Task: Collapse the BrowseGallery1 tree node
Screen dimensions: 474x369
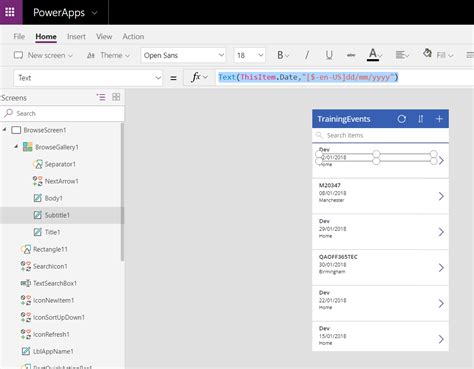Action: [x=16, y=147]
